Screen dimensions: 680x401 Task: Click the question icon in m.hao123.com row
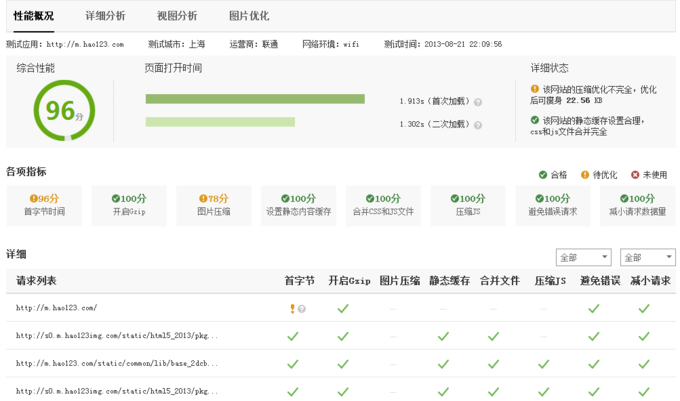pos(301,309)
